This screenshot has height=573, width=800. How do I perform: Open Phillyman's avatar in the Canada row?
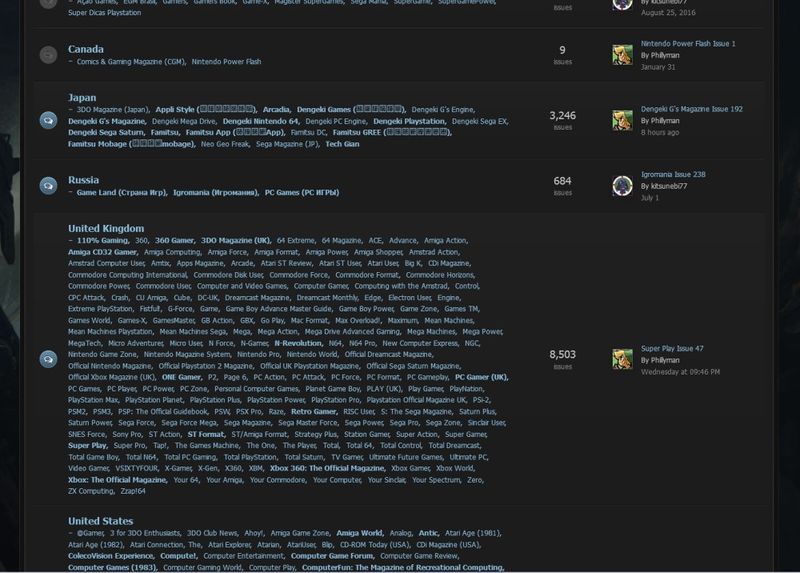pos(622,55)
